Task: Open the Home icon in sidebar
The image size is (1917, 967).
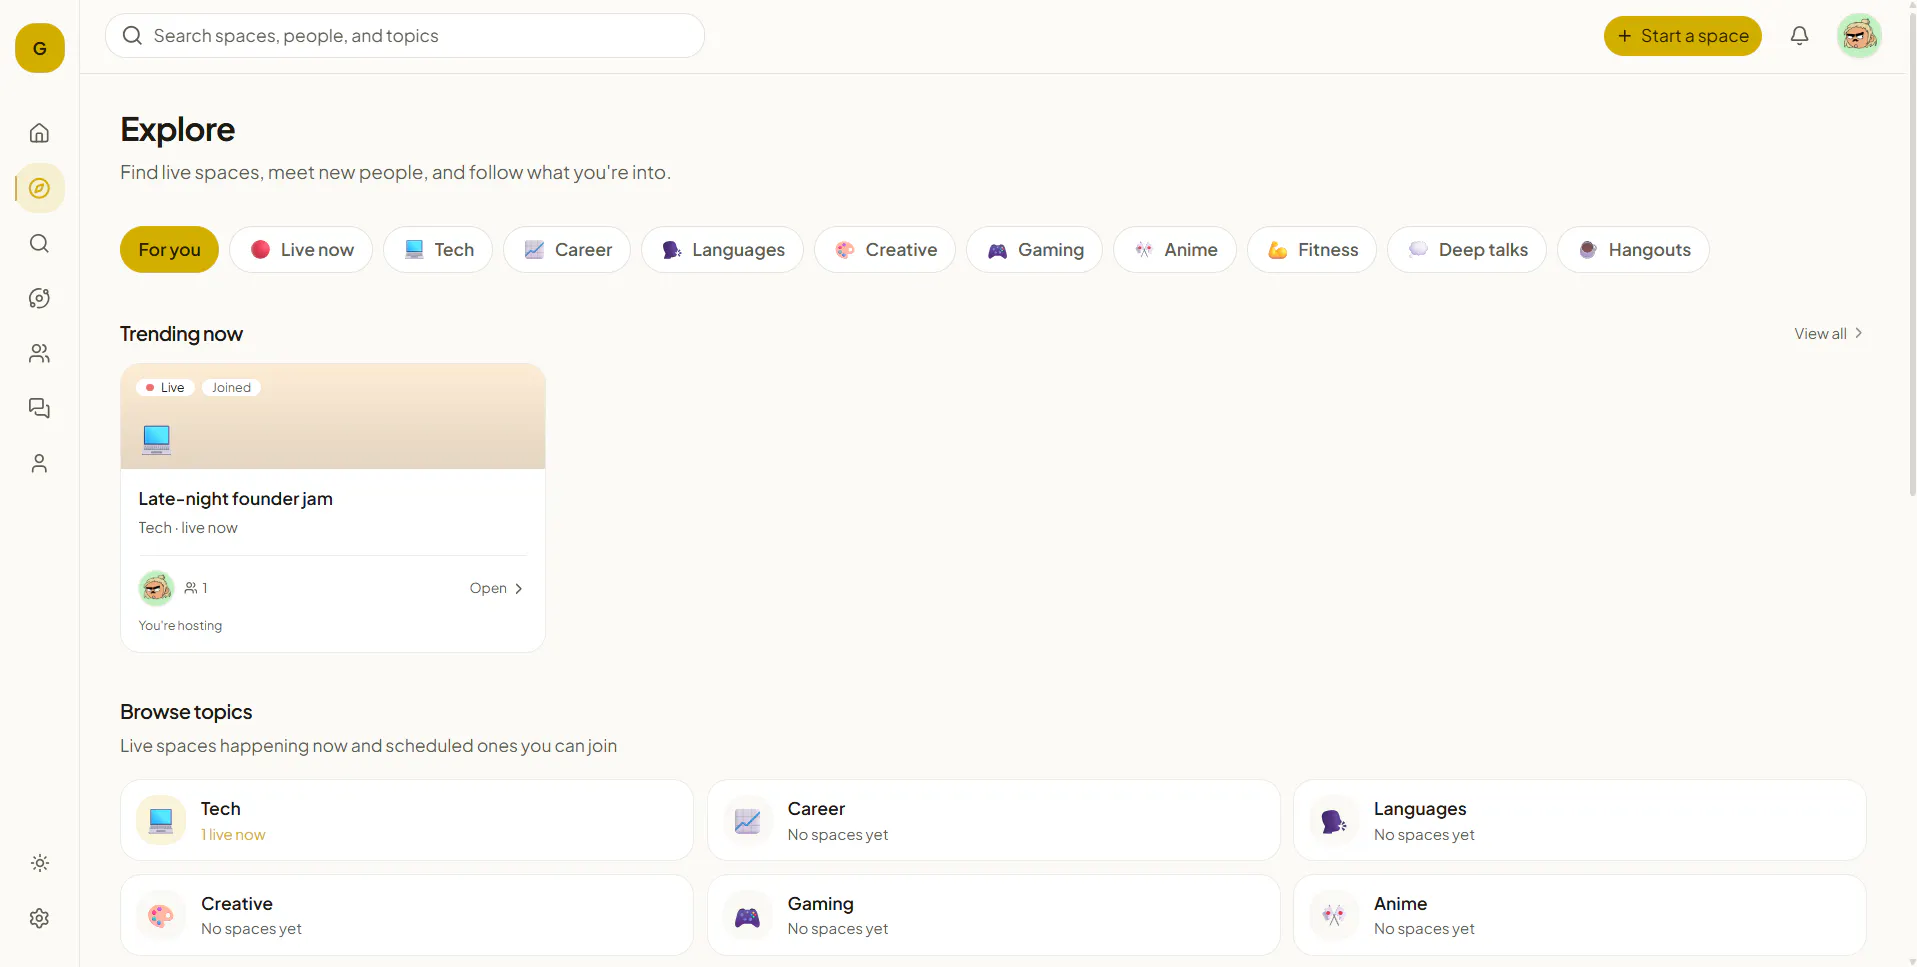Action: coord(39,133)
